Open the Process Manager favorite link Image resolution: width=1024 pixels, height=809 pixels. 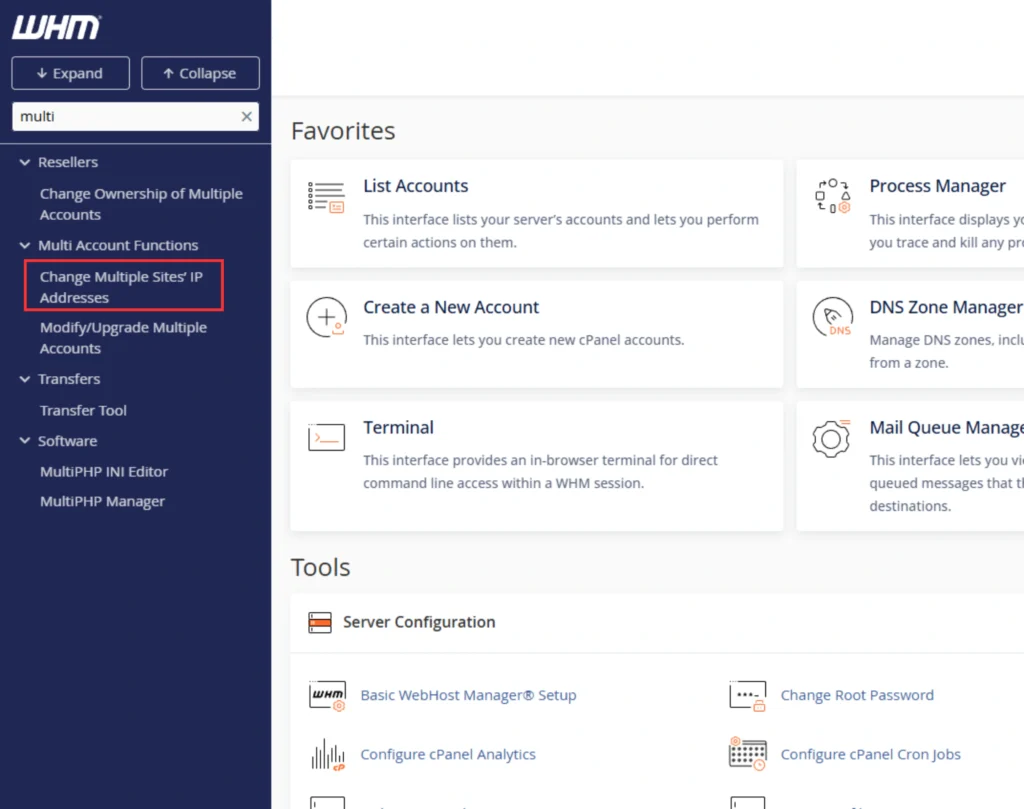(938, 186)
